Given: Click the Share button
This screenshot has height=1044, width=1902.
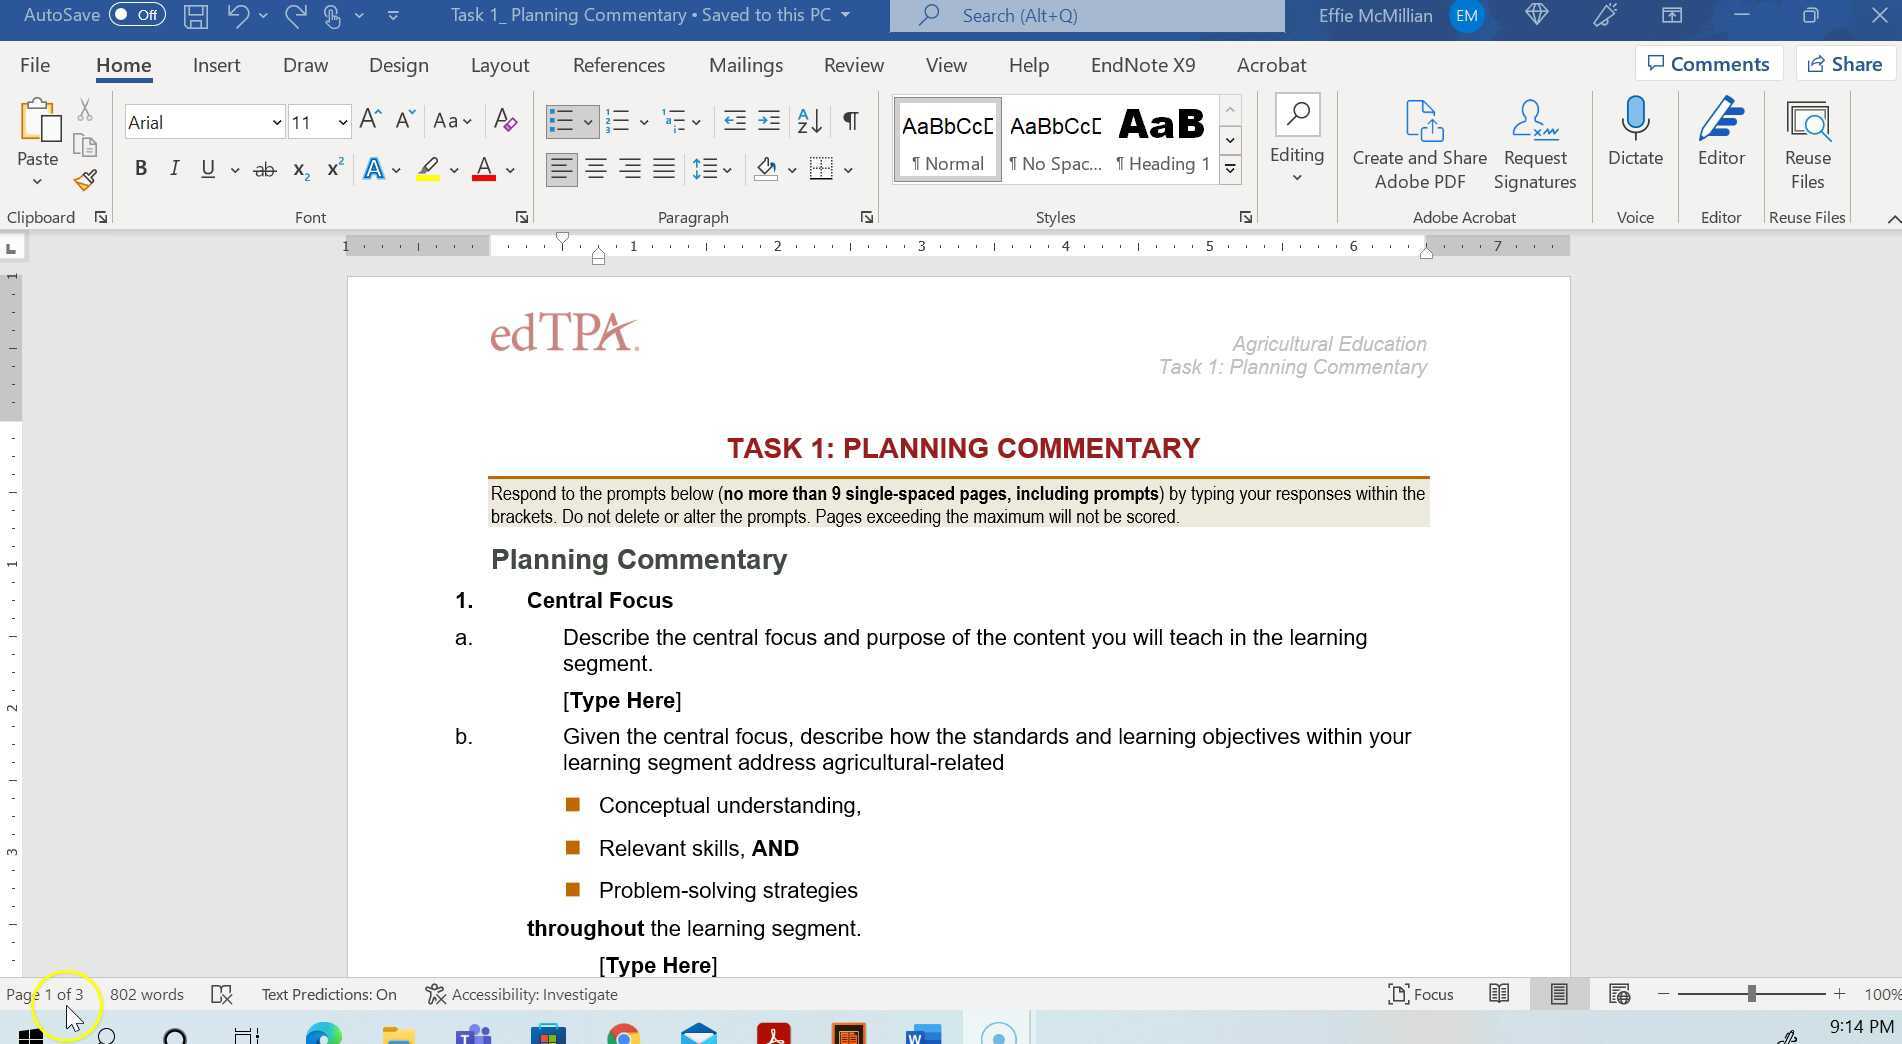Looking at the screenshot, I should point(1845,63).
